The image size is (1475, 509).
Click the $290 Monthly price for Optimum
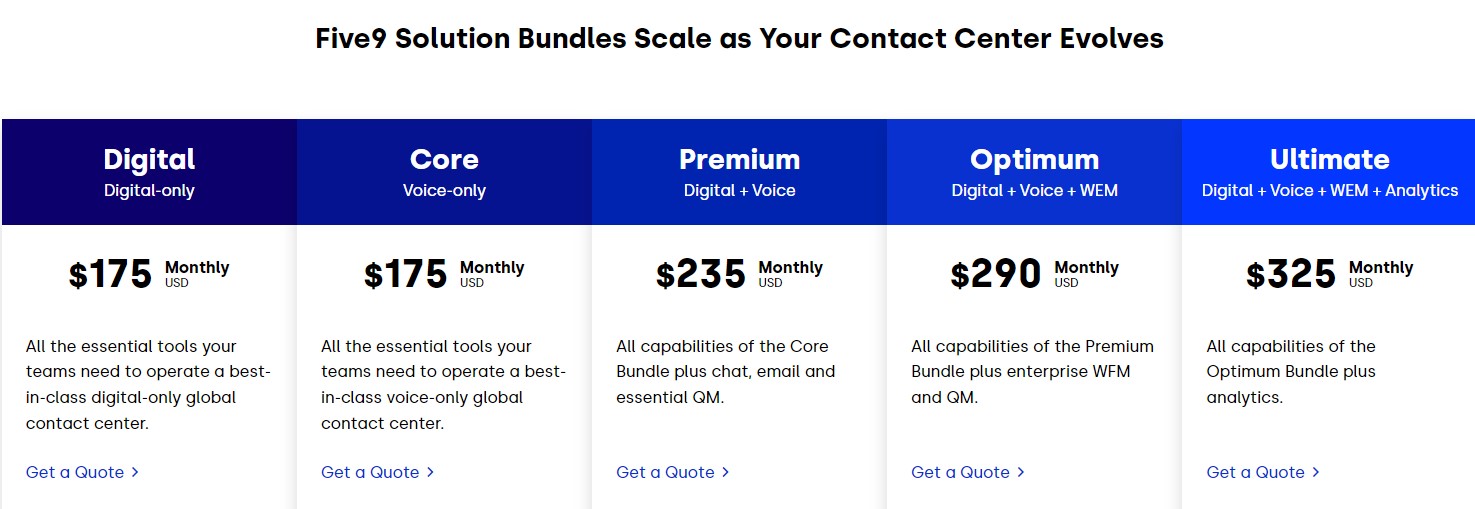coord(996,274)
